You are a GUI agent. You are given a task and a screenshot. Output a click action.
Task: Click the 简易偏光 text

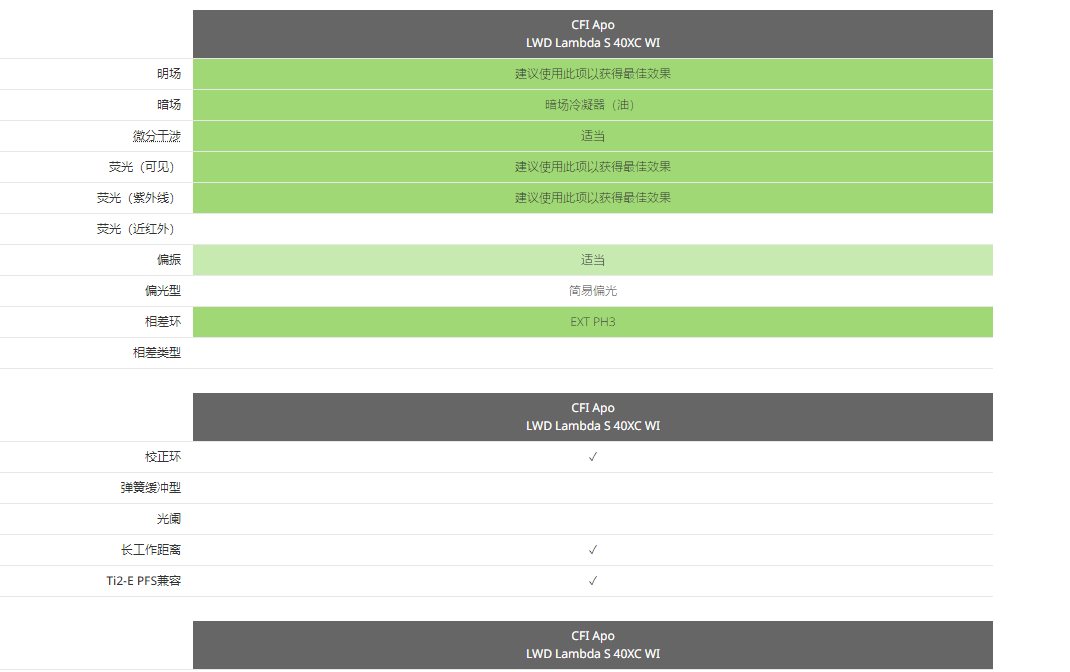point(593,291)
